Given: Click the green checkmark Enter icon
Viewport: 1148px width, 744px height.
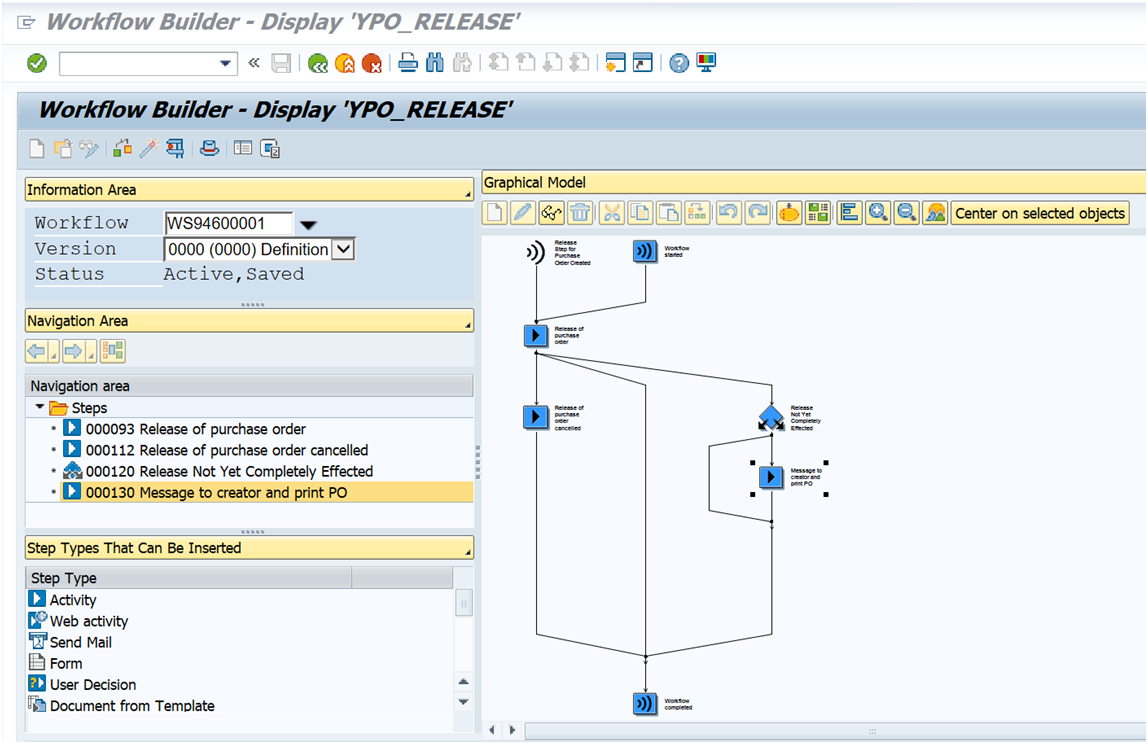Looking at the screenshot, I should coord(35,62).
